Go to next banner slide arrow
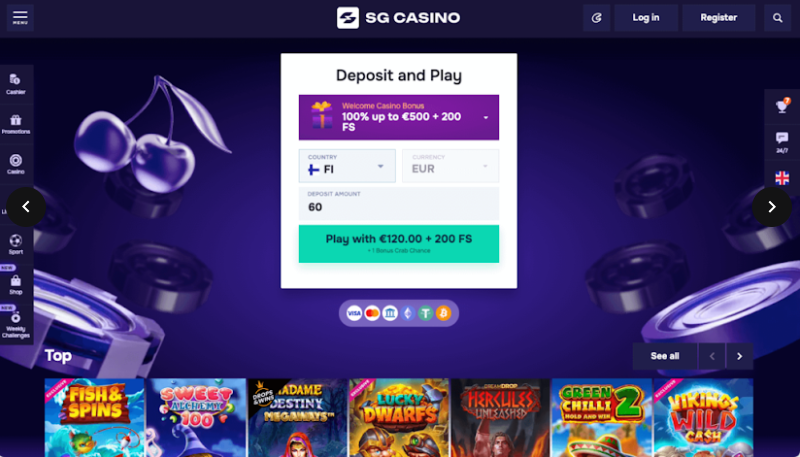Viewport: 800px width, 457px height. (771, 207)
